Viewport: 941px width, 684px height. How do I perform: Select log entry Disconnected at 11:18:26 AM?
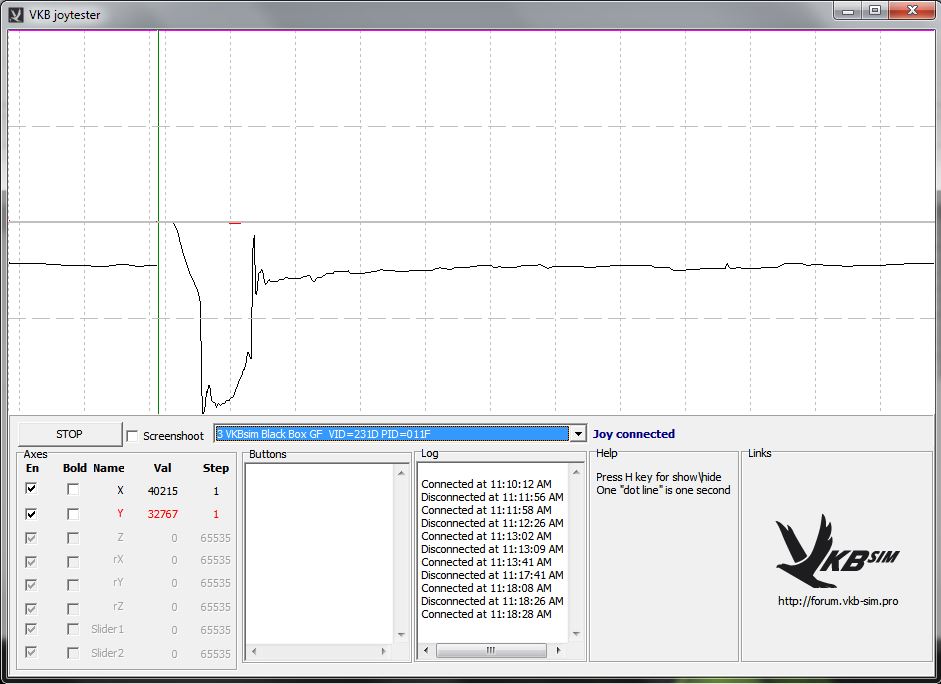[492, 601]
